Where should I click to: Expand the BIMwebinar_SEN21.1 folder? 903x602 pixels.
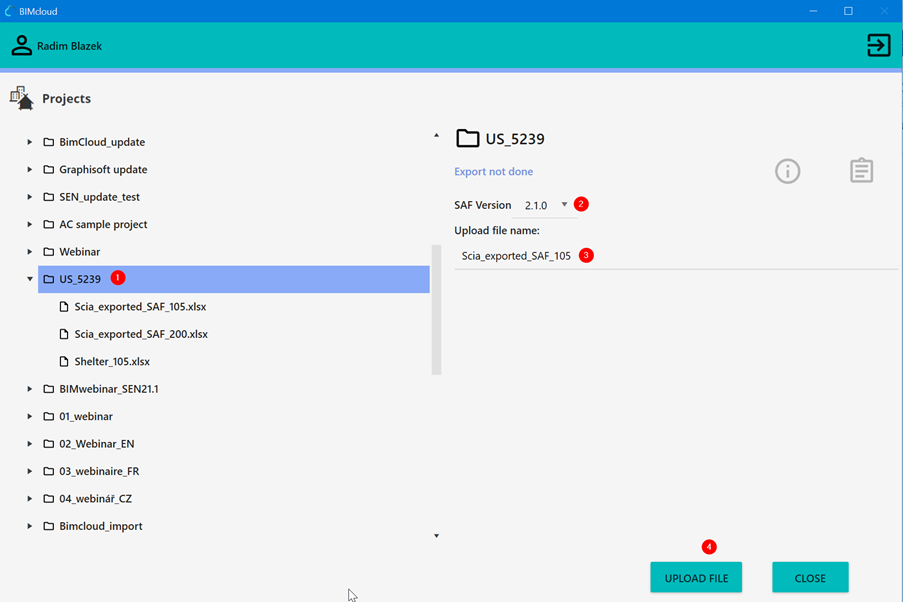coord(29,389)
